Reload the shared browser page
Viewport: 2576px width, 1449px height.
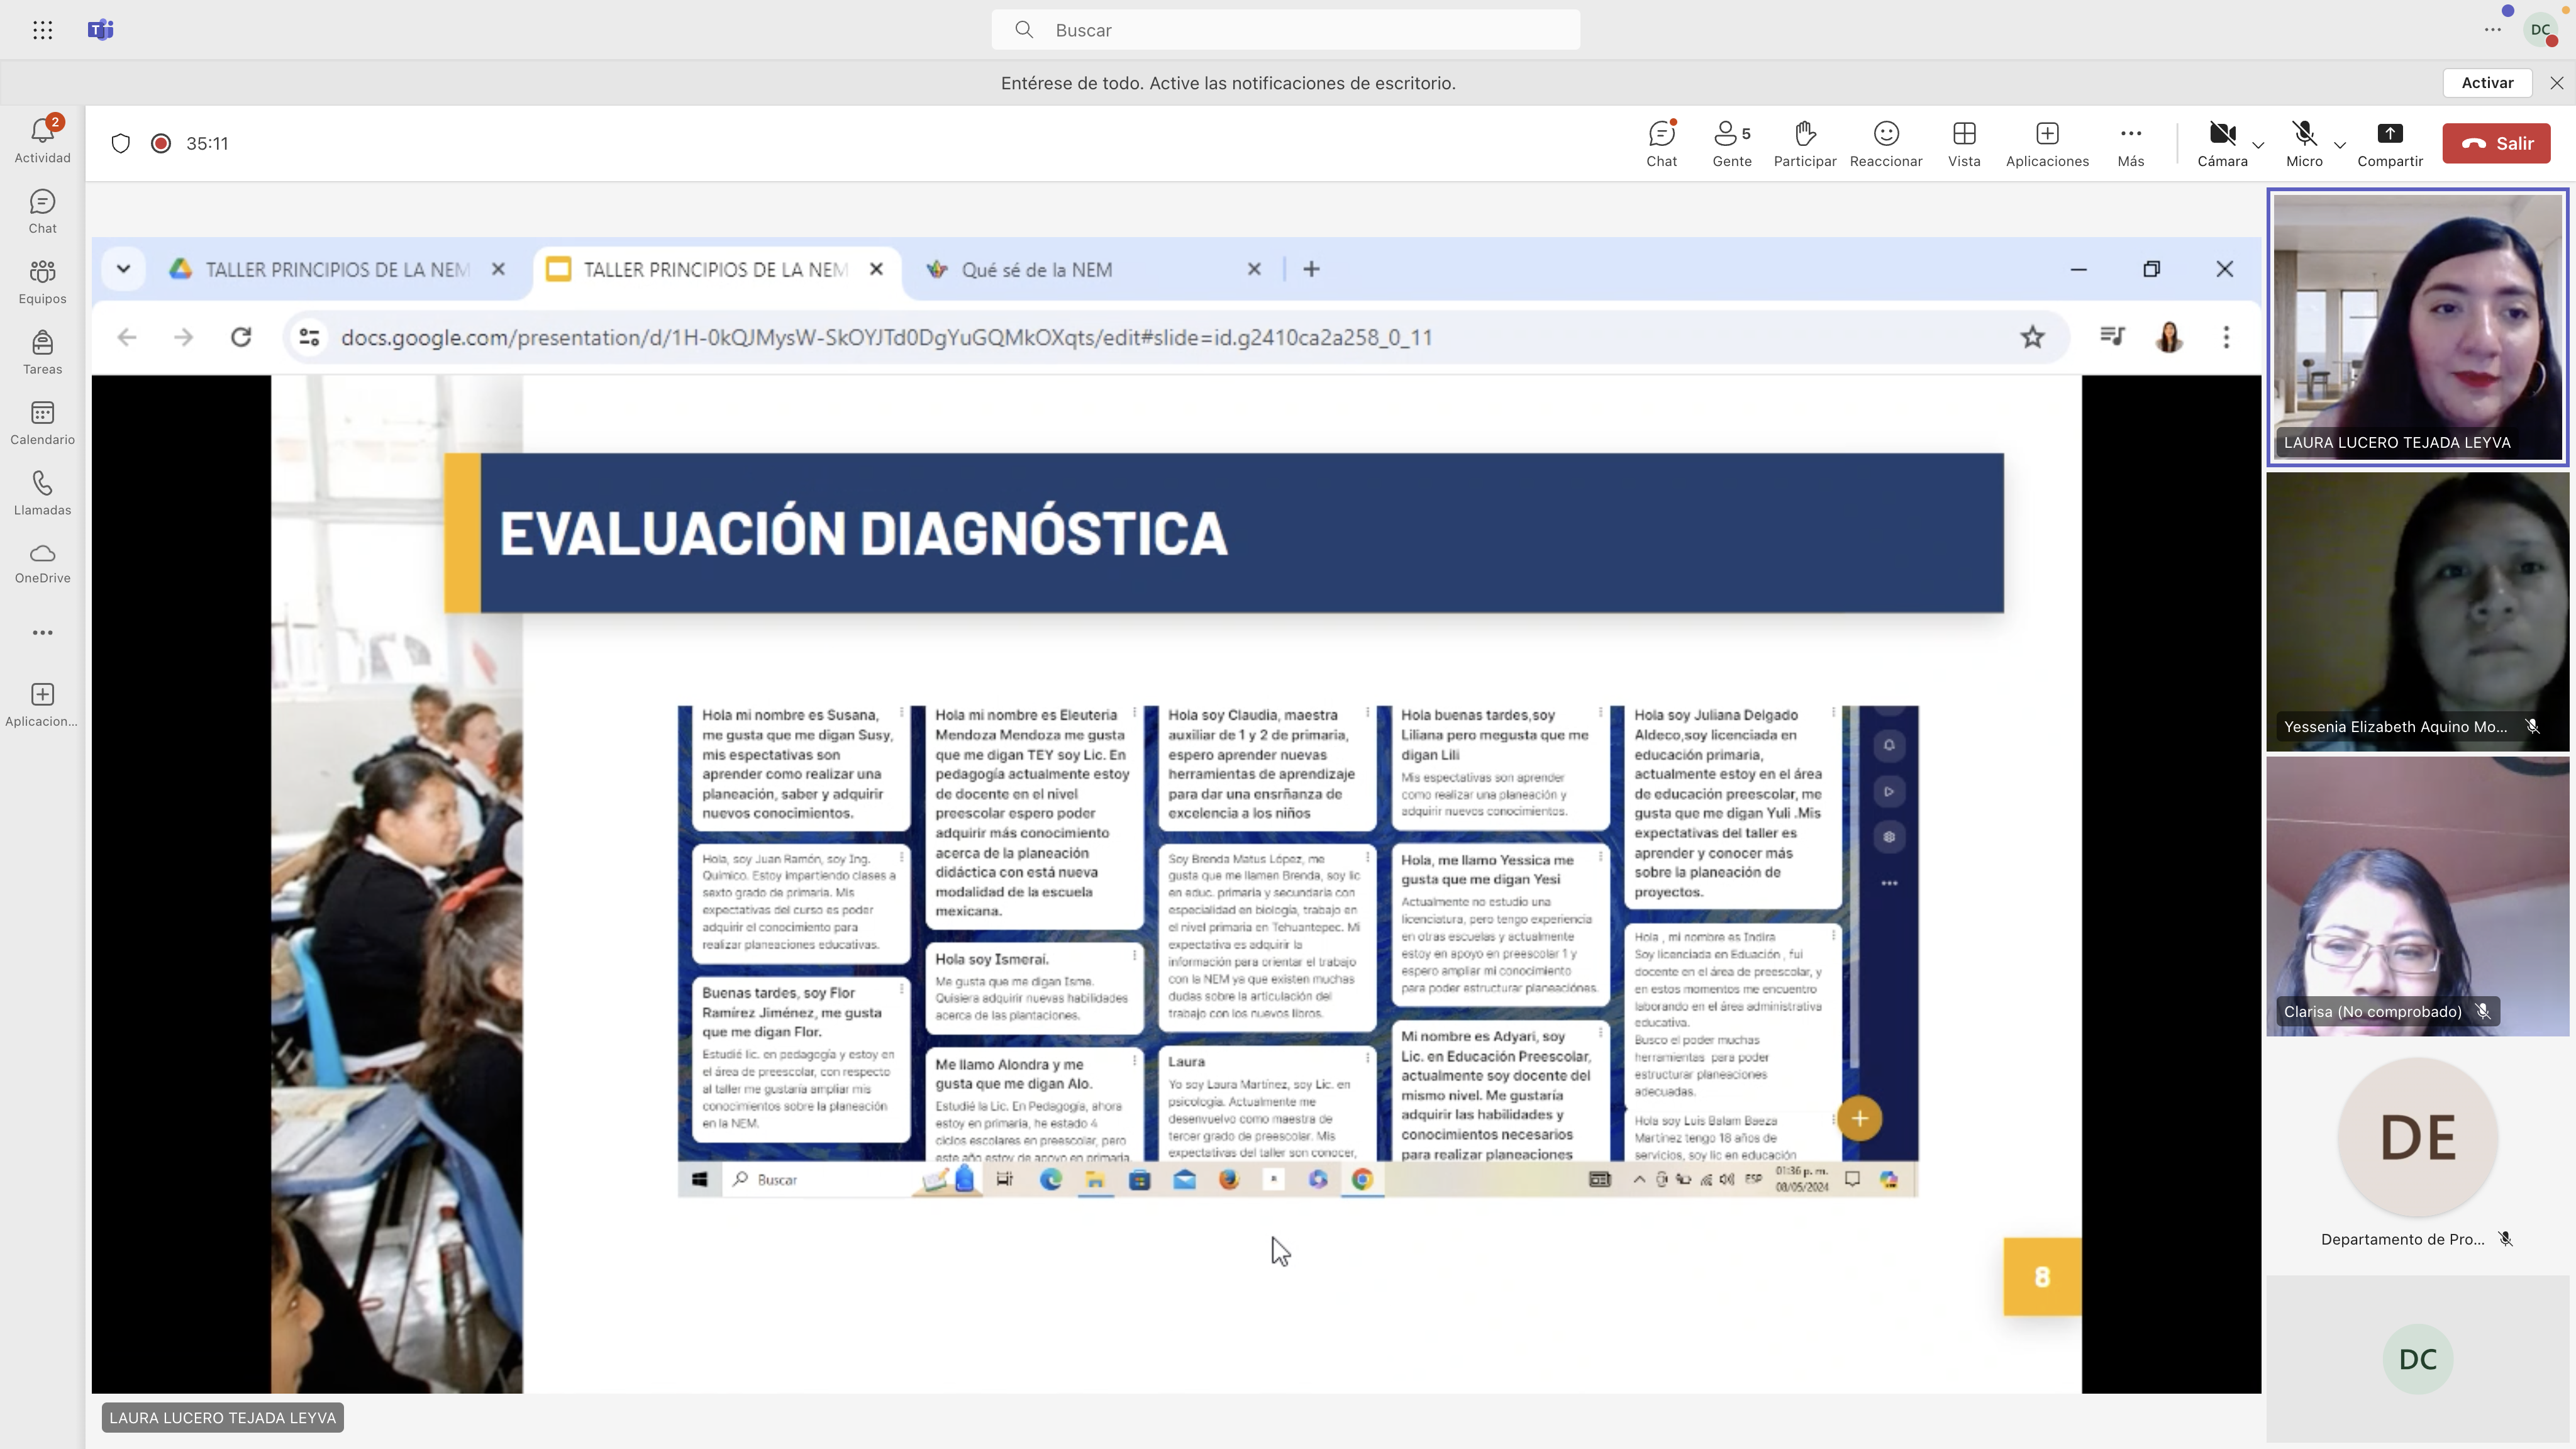click(241, 337)
